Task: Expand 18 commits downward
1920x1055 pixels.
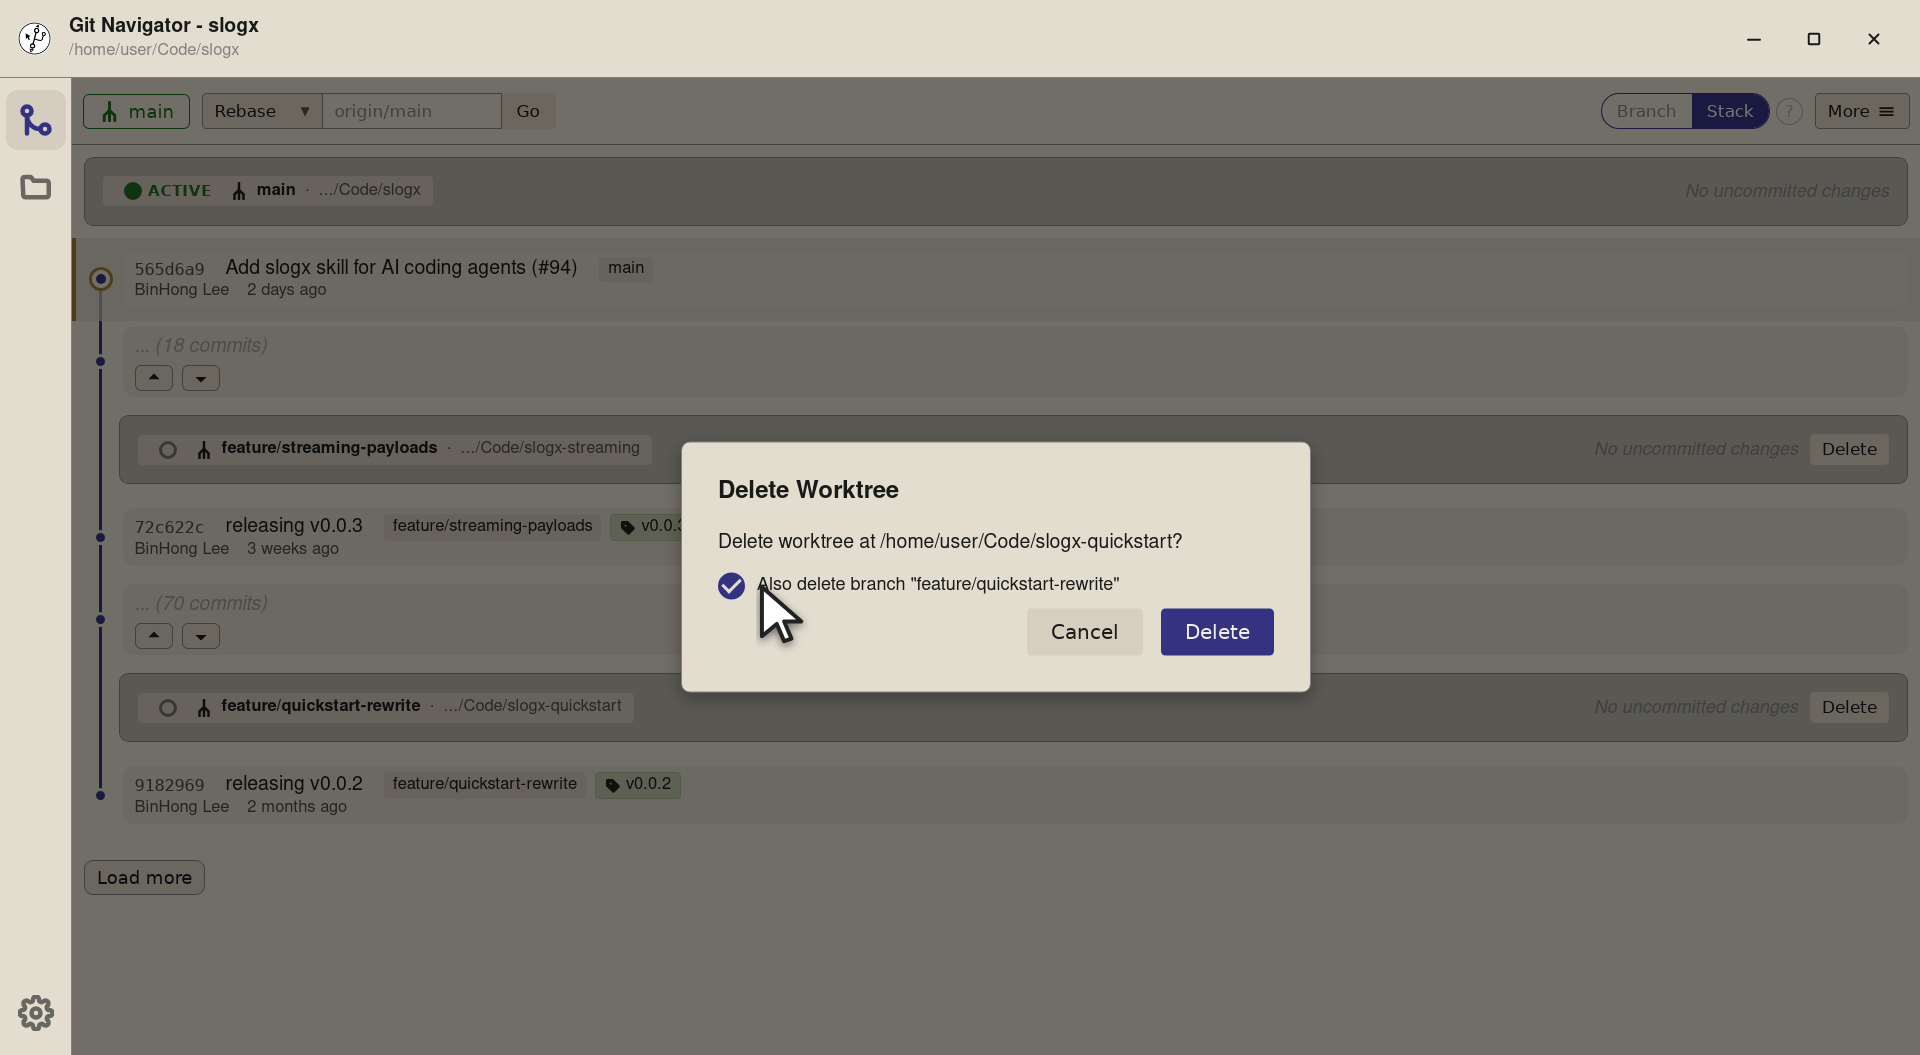Action: coord(201,378)
